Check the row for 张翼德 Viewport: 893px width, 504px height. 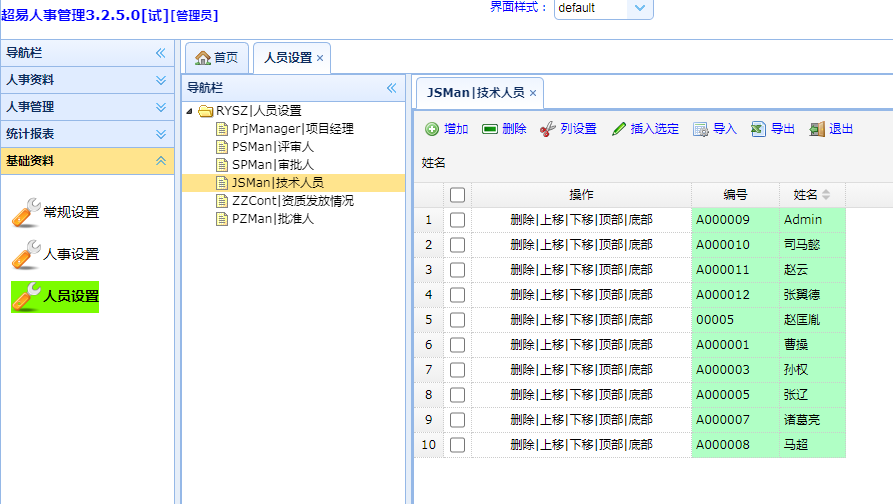pos(457,295)
